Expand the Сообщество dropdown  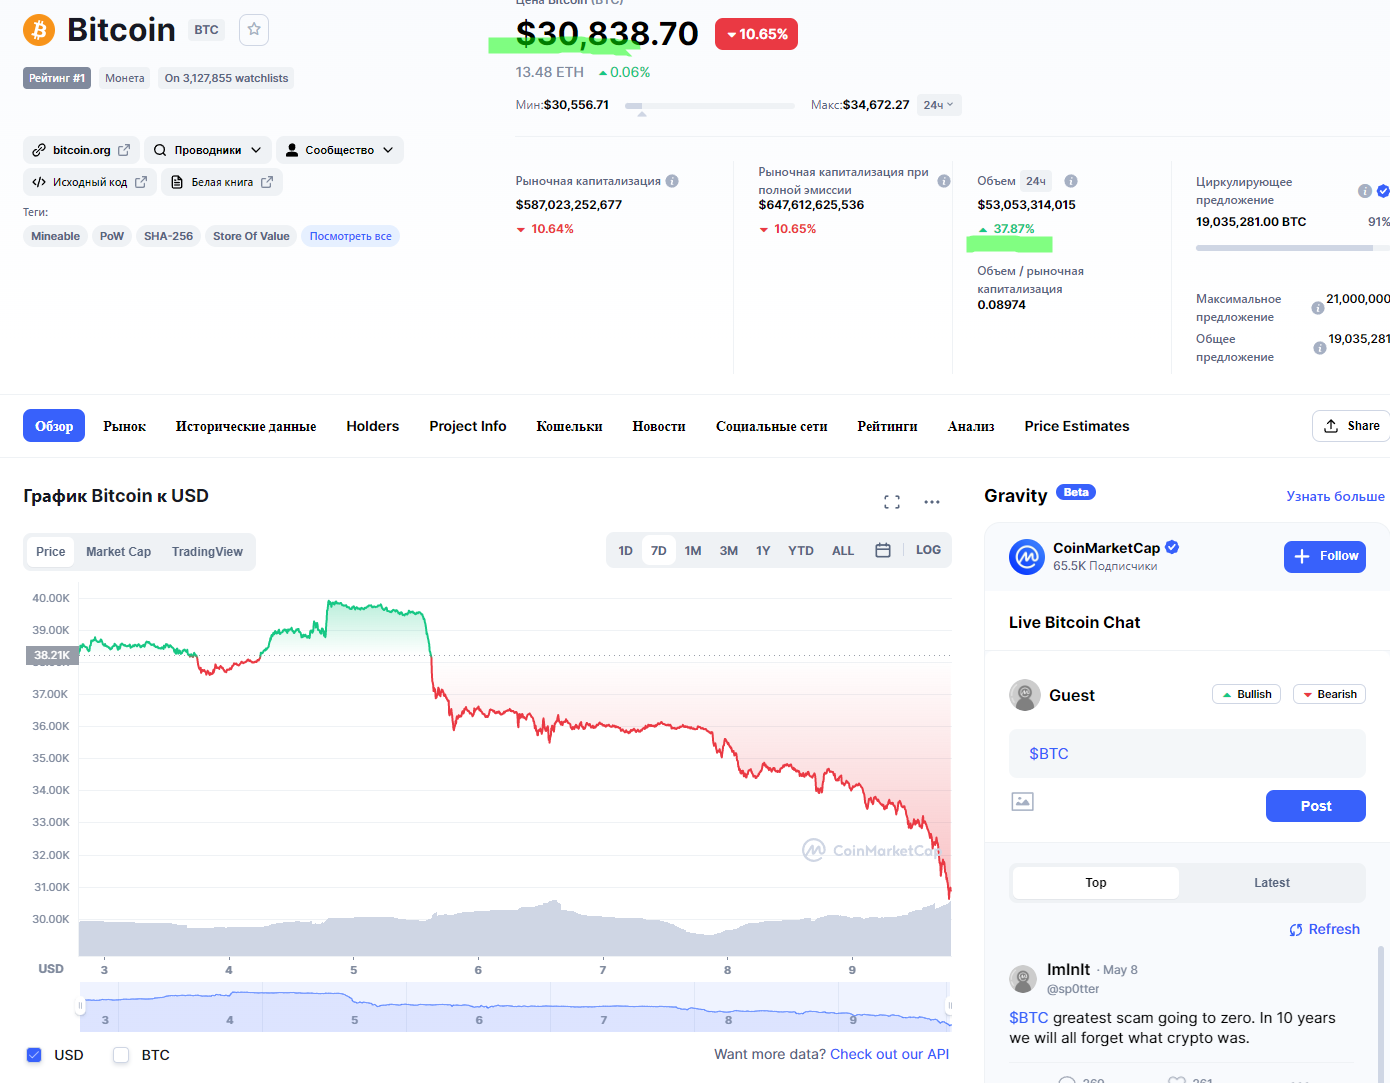pyautogui.click(x=340, y=150)
